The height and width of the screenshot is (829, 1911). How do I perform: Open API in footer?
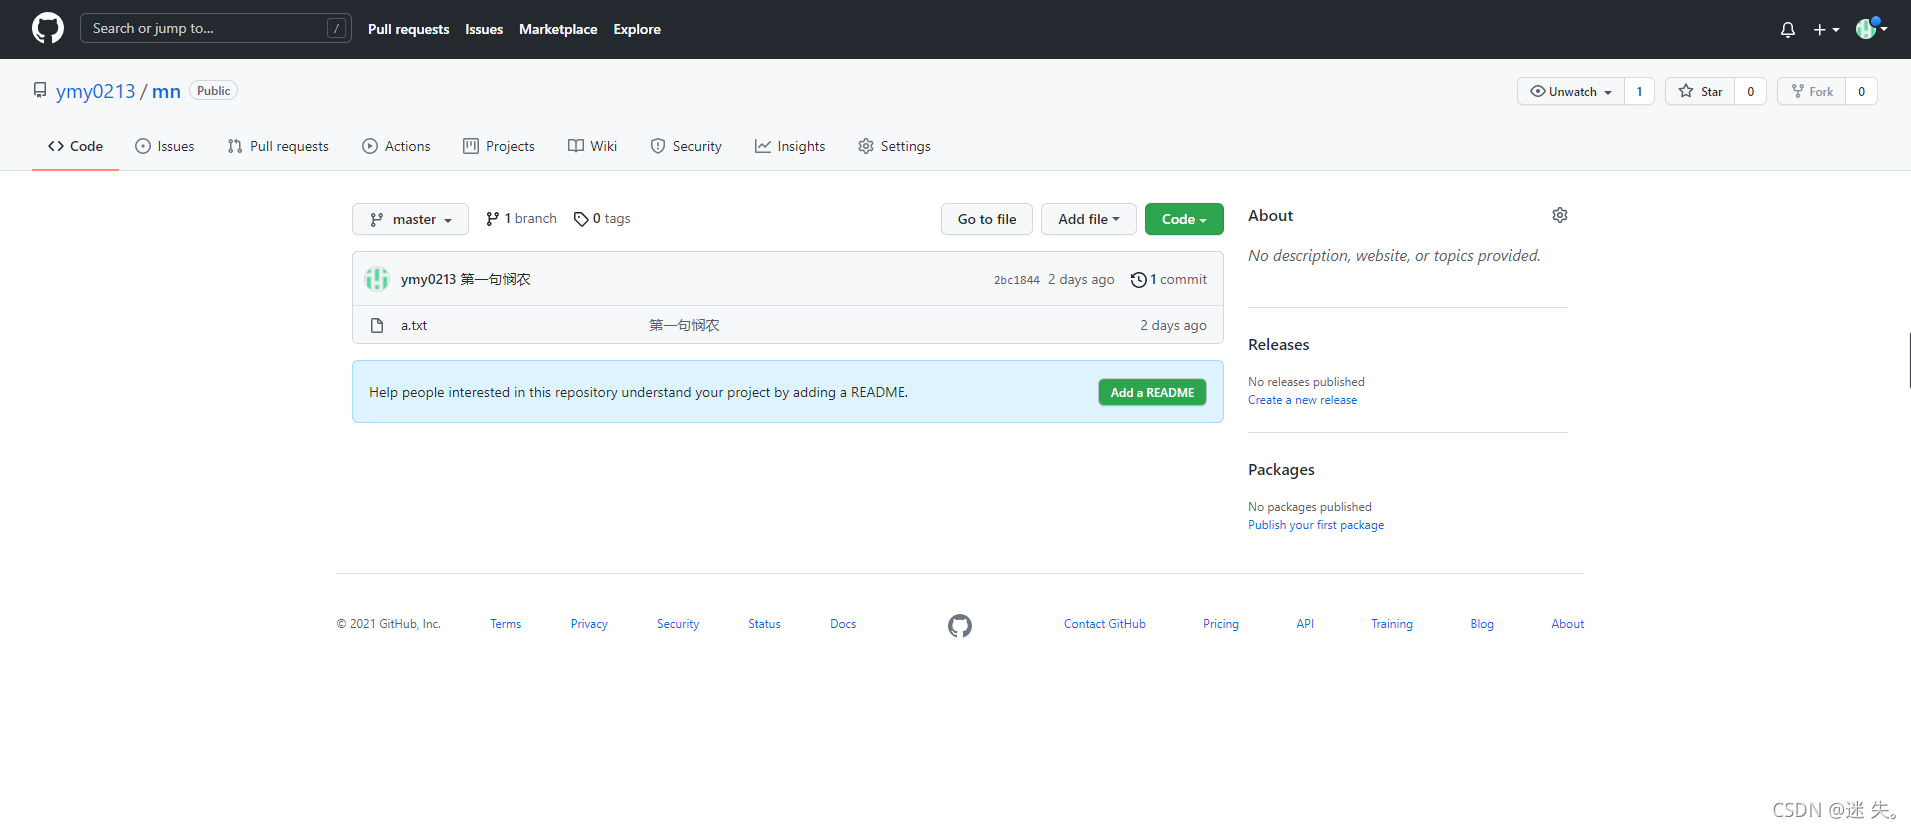(1305, 624)
